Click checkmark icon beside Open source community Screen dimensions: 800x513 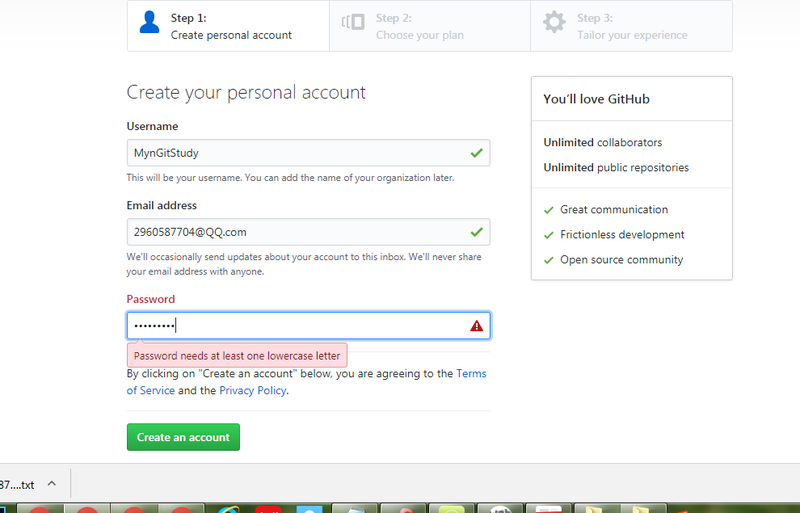point(548,260)
